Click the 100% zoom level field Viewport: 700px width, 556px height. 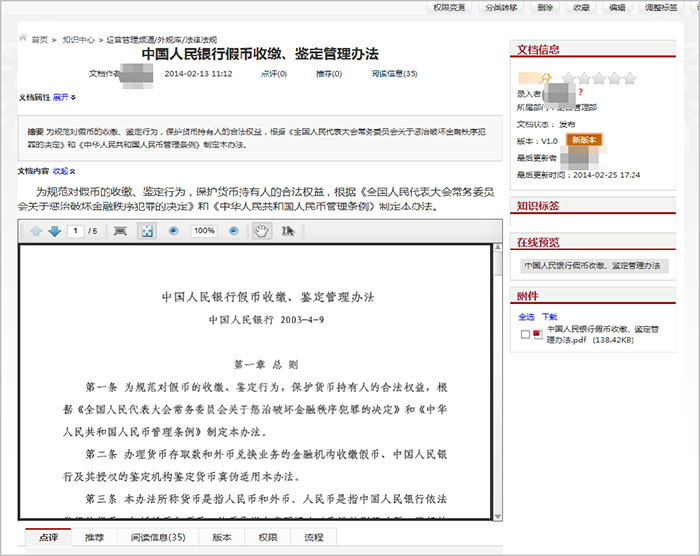[204, 231]
